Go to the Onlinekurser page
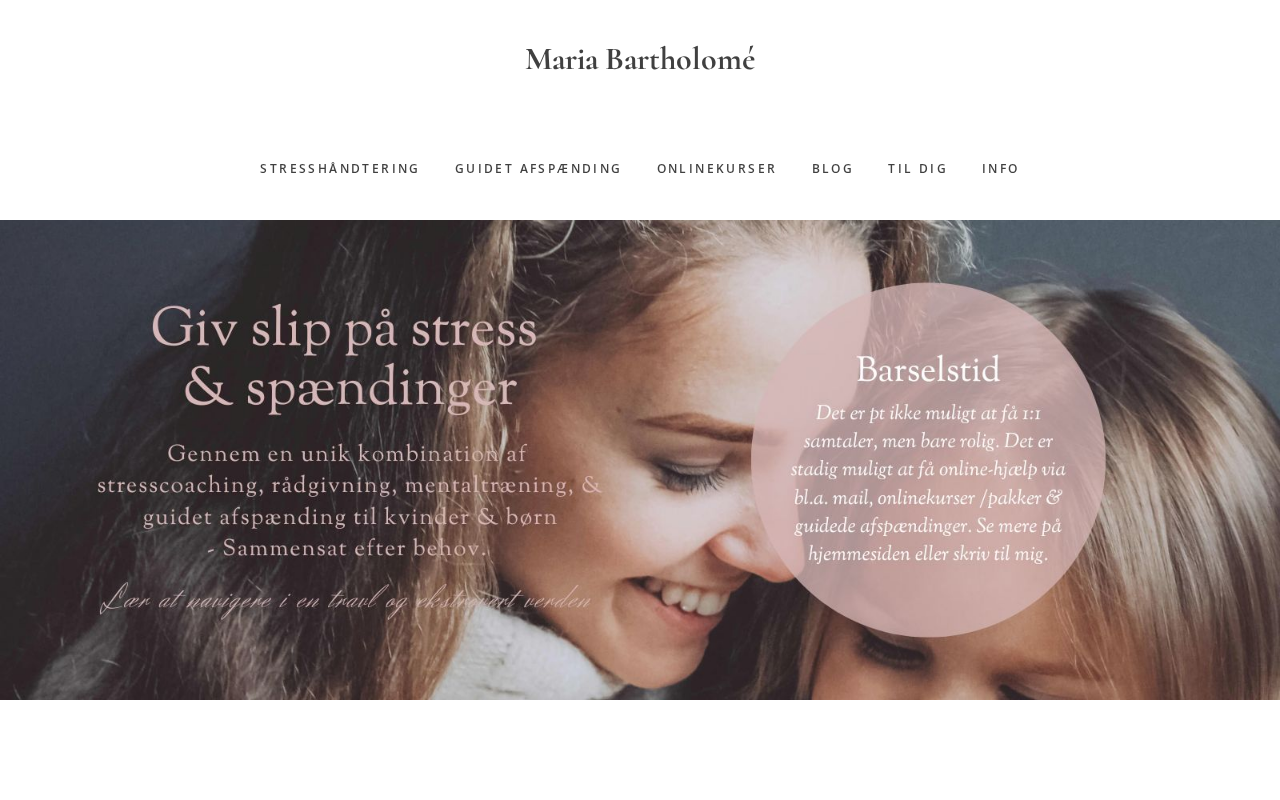 717,168
